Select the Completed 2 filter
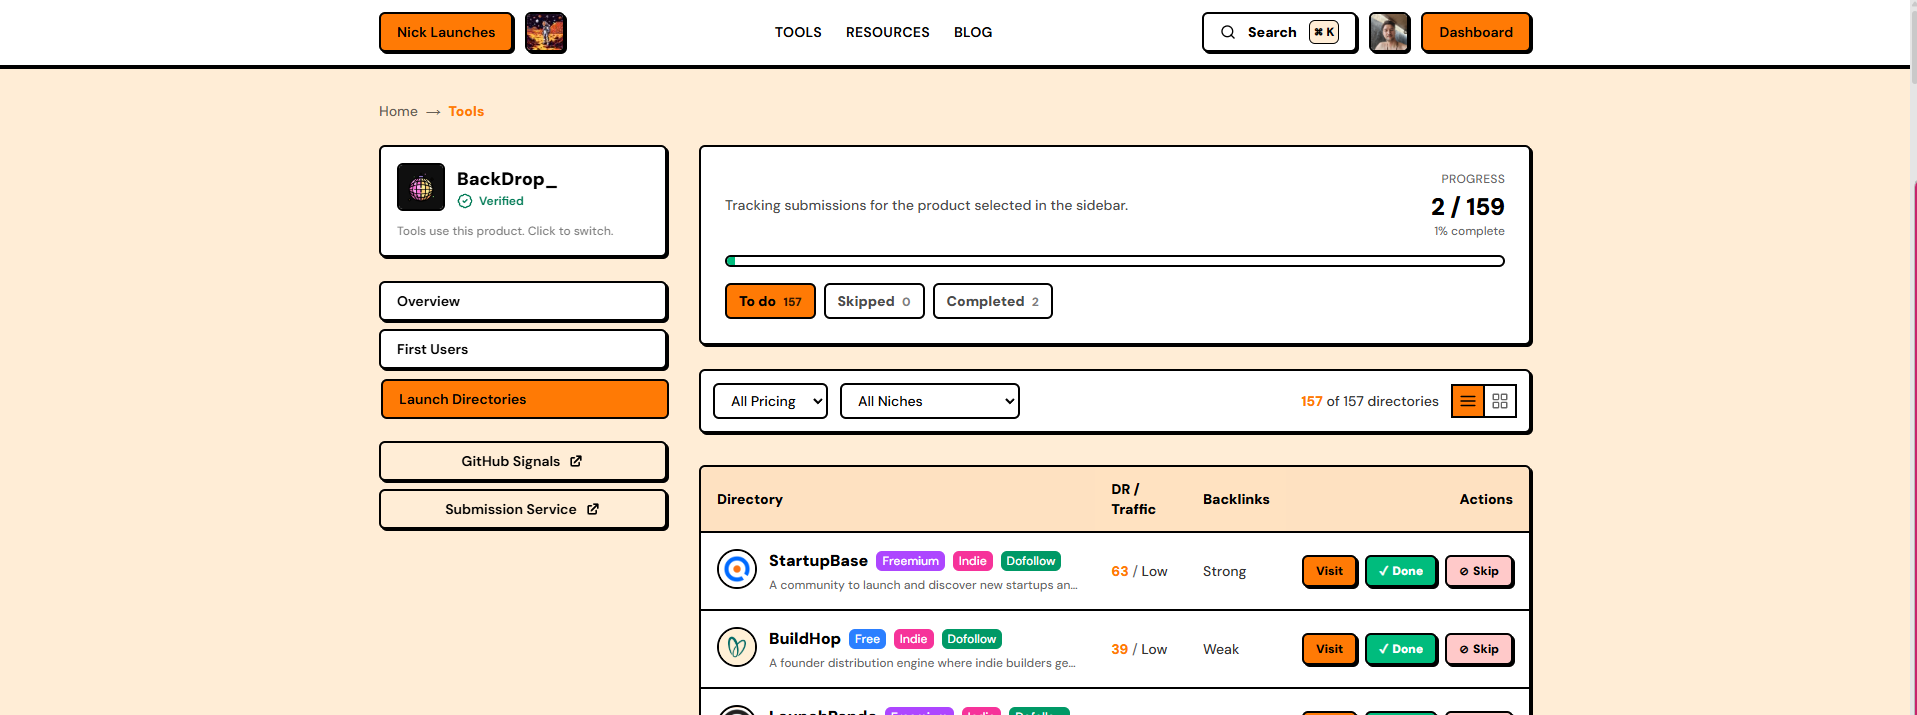The height and width of the screenshot is (715, 1917). [x=993, y=301]
